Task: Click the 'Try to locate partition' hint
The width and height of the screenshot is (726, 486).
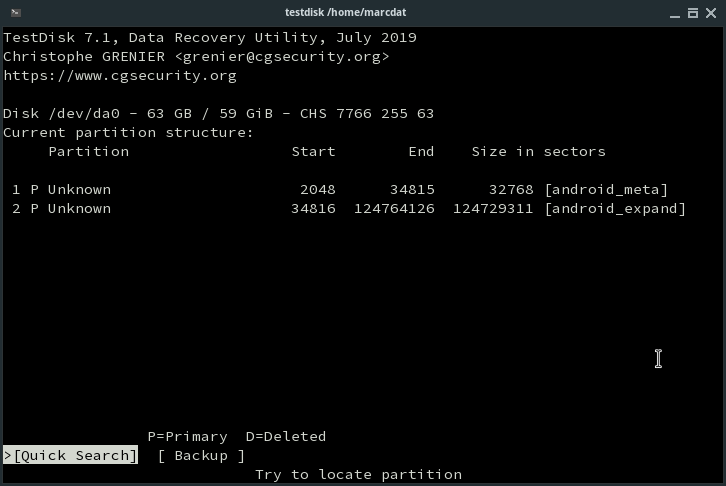Action: pos(358,475)
